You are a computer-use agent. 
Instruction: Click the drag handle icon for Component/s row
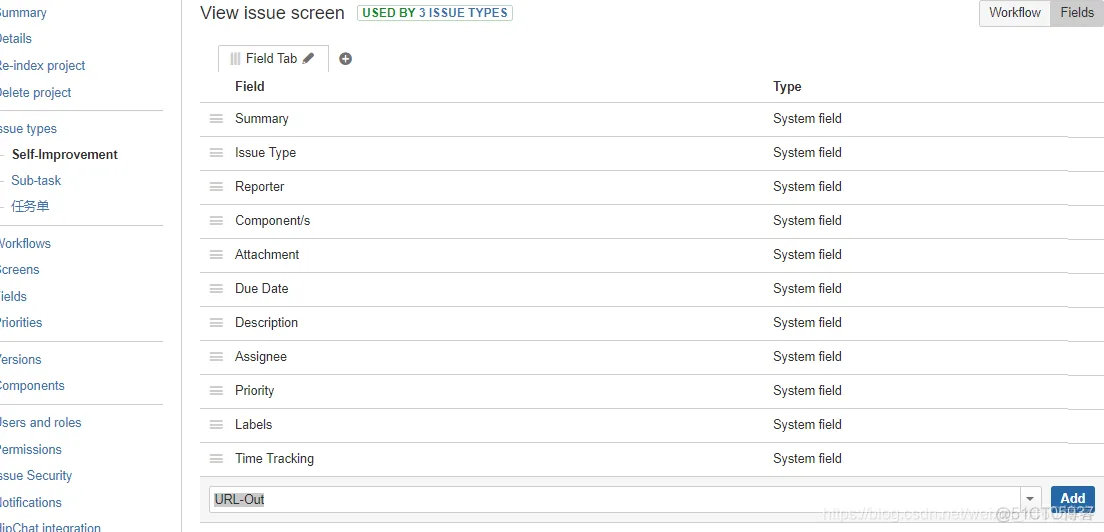(216, 220)
